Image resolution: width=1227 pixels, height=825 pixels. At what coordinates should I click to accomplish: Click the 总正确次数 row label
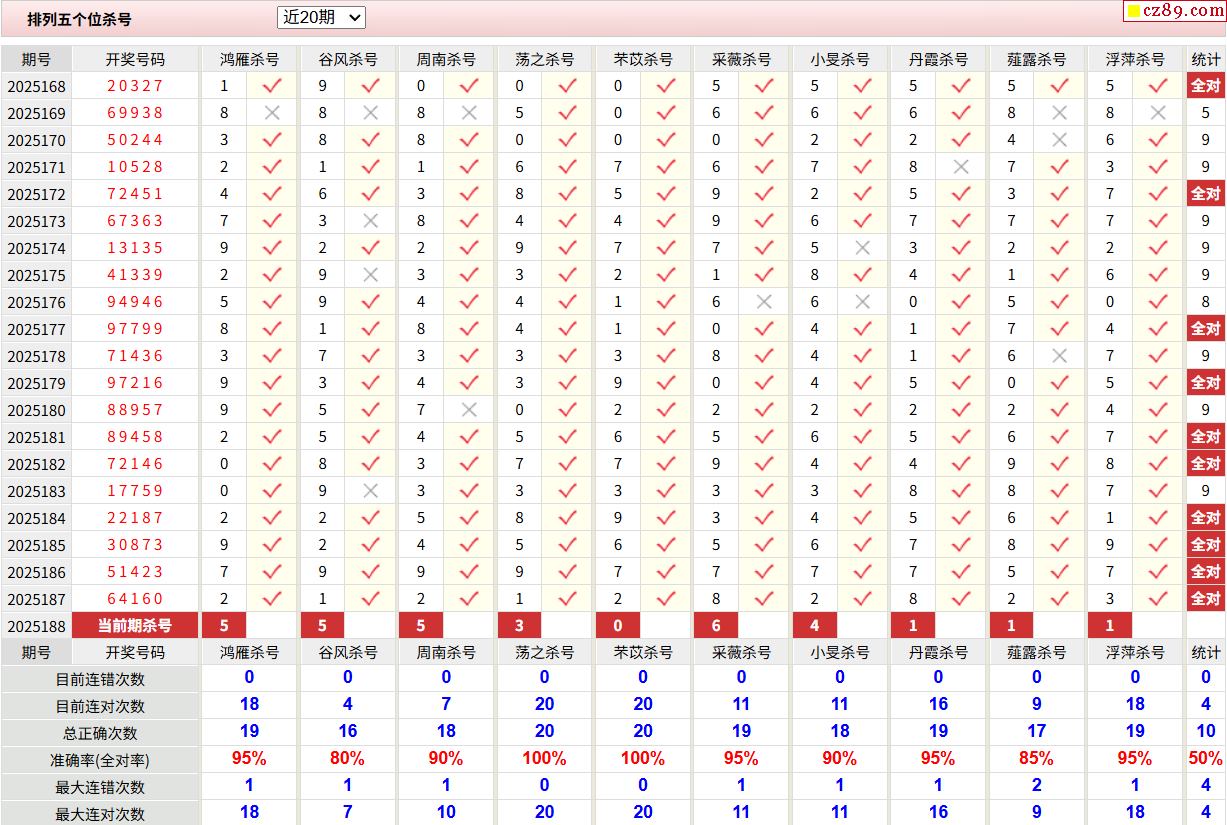tap(100, 733)
